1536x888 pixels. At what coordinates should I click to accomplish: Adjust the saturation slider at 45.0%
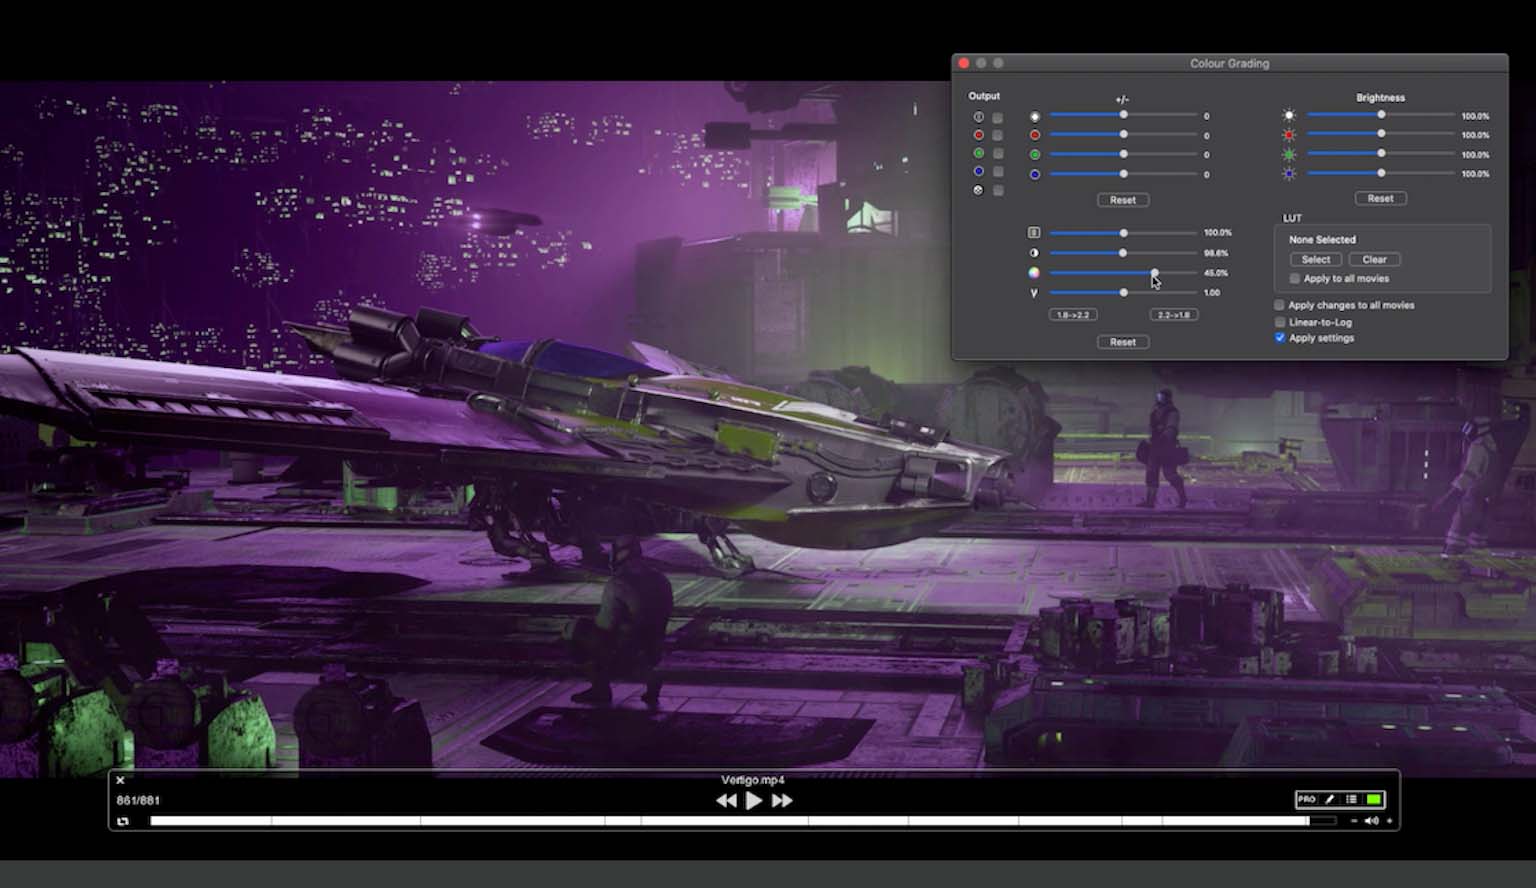1123,272
